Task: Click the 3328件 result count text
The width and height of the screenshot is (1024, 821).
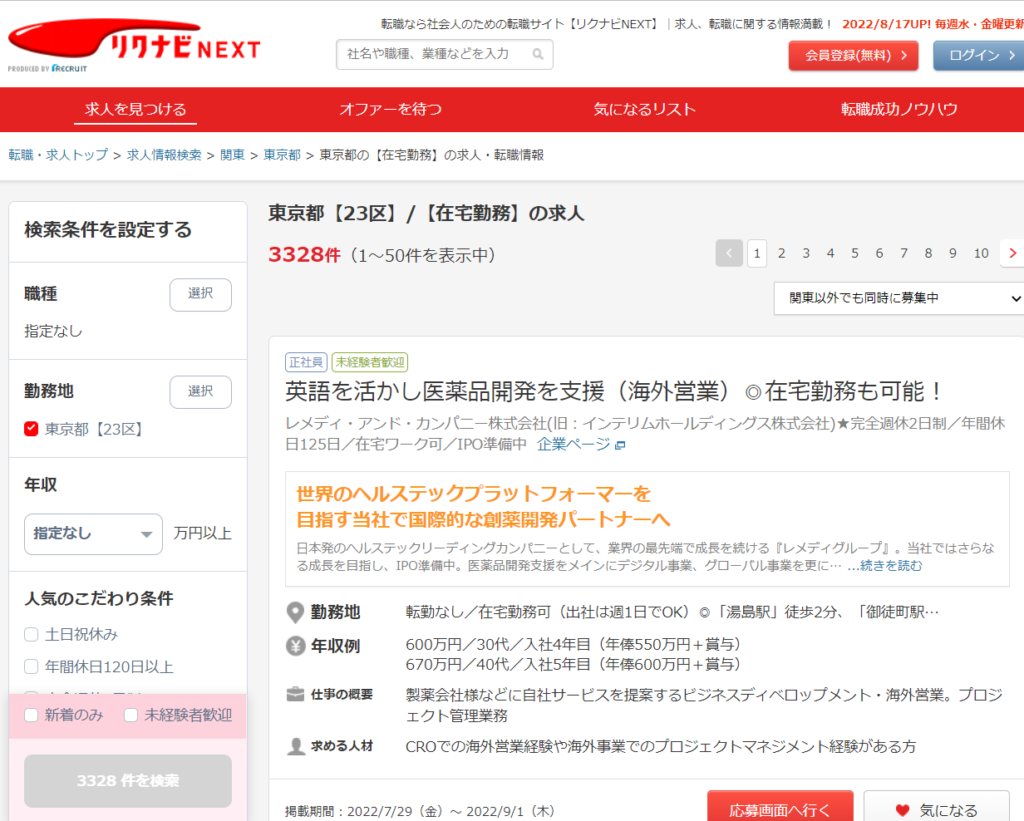Action: pos(304,255)
